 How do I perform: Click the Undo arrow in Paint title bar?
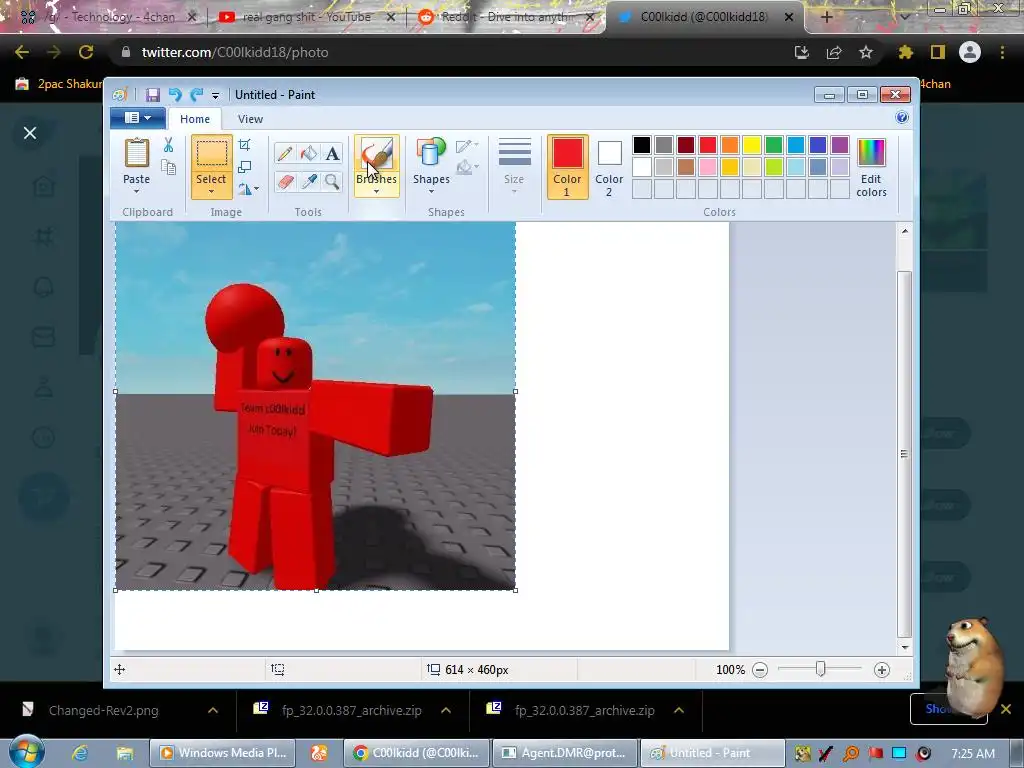175,95
